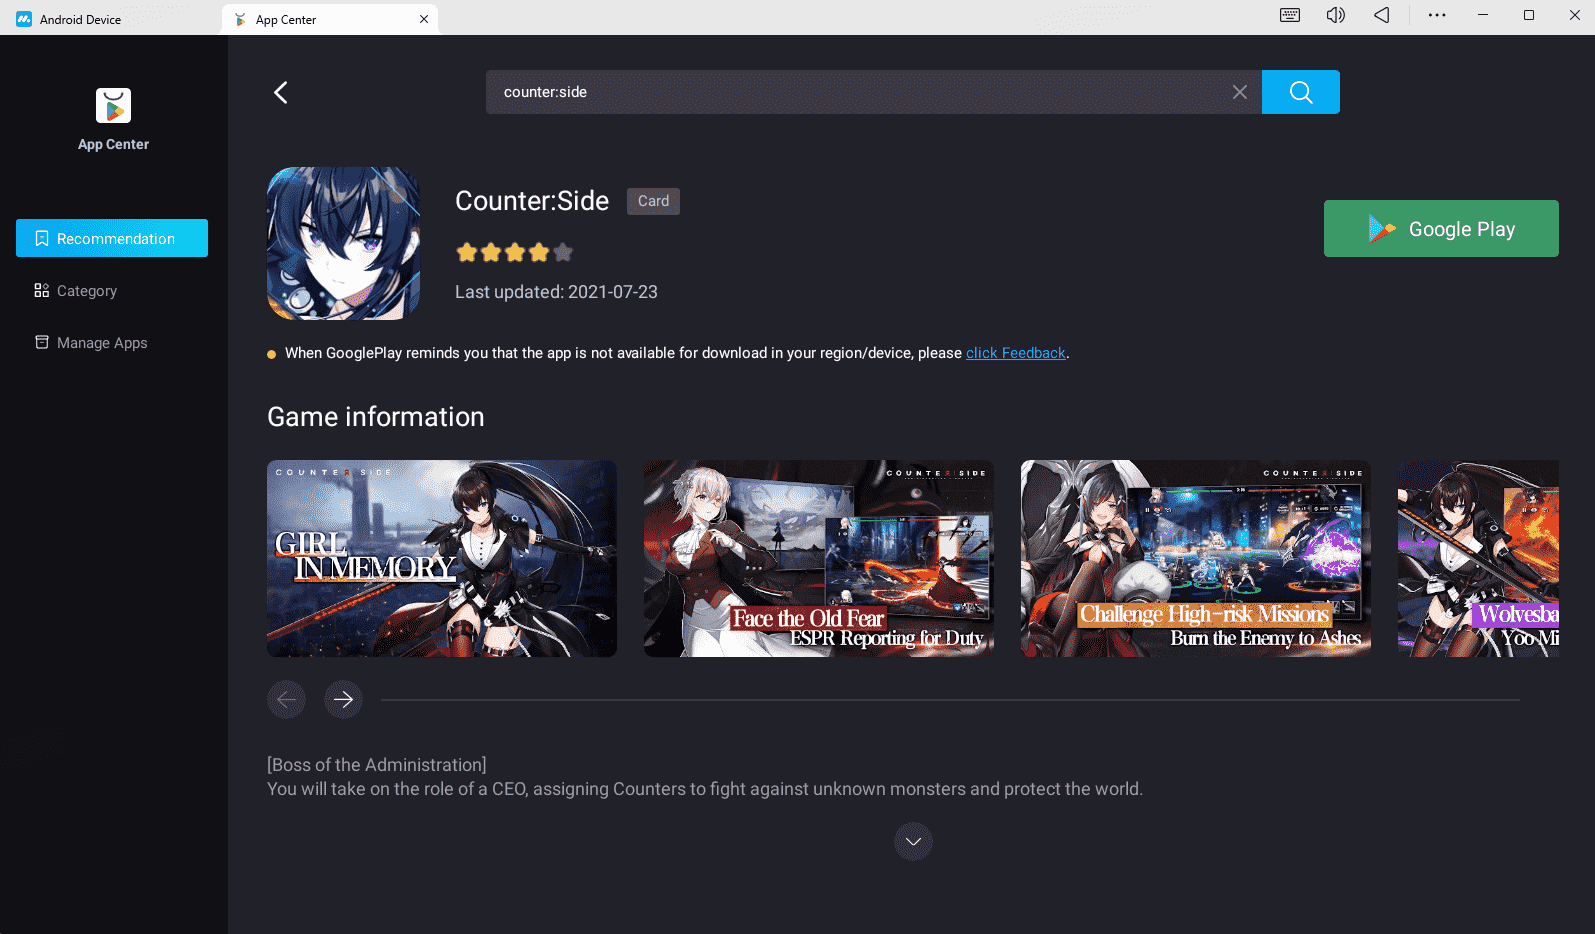Click the '[Boss of the Administration]' text
1595x934 pixels.
point(376,765)
